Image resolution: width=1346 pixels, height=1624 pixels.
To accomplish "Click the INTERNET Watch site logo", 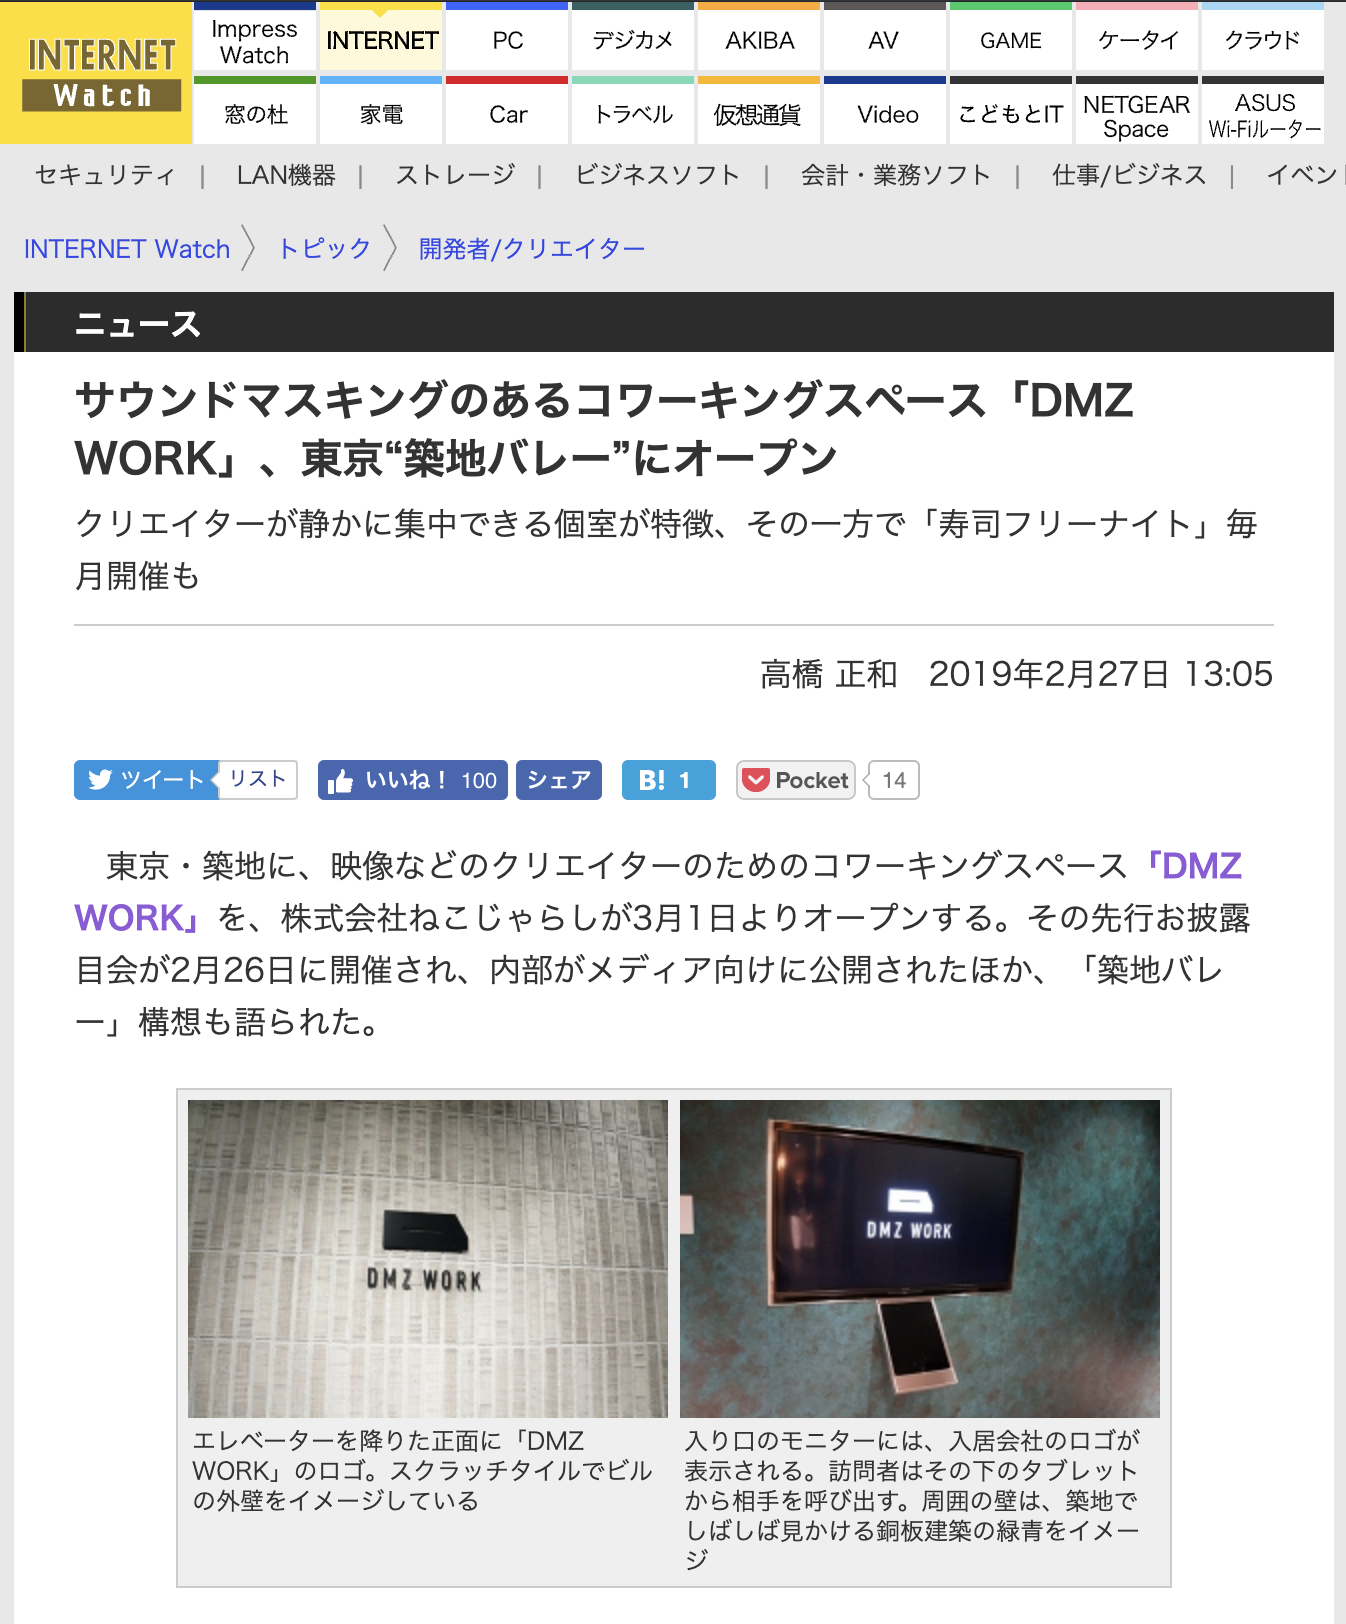I will point(96,73).
